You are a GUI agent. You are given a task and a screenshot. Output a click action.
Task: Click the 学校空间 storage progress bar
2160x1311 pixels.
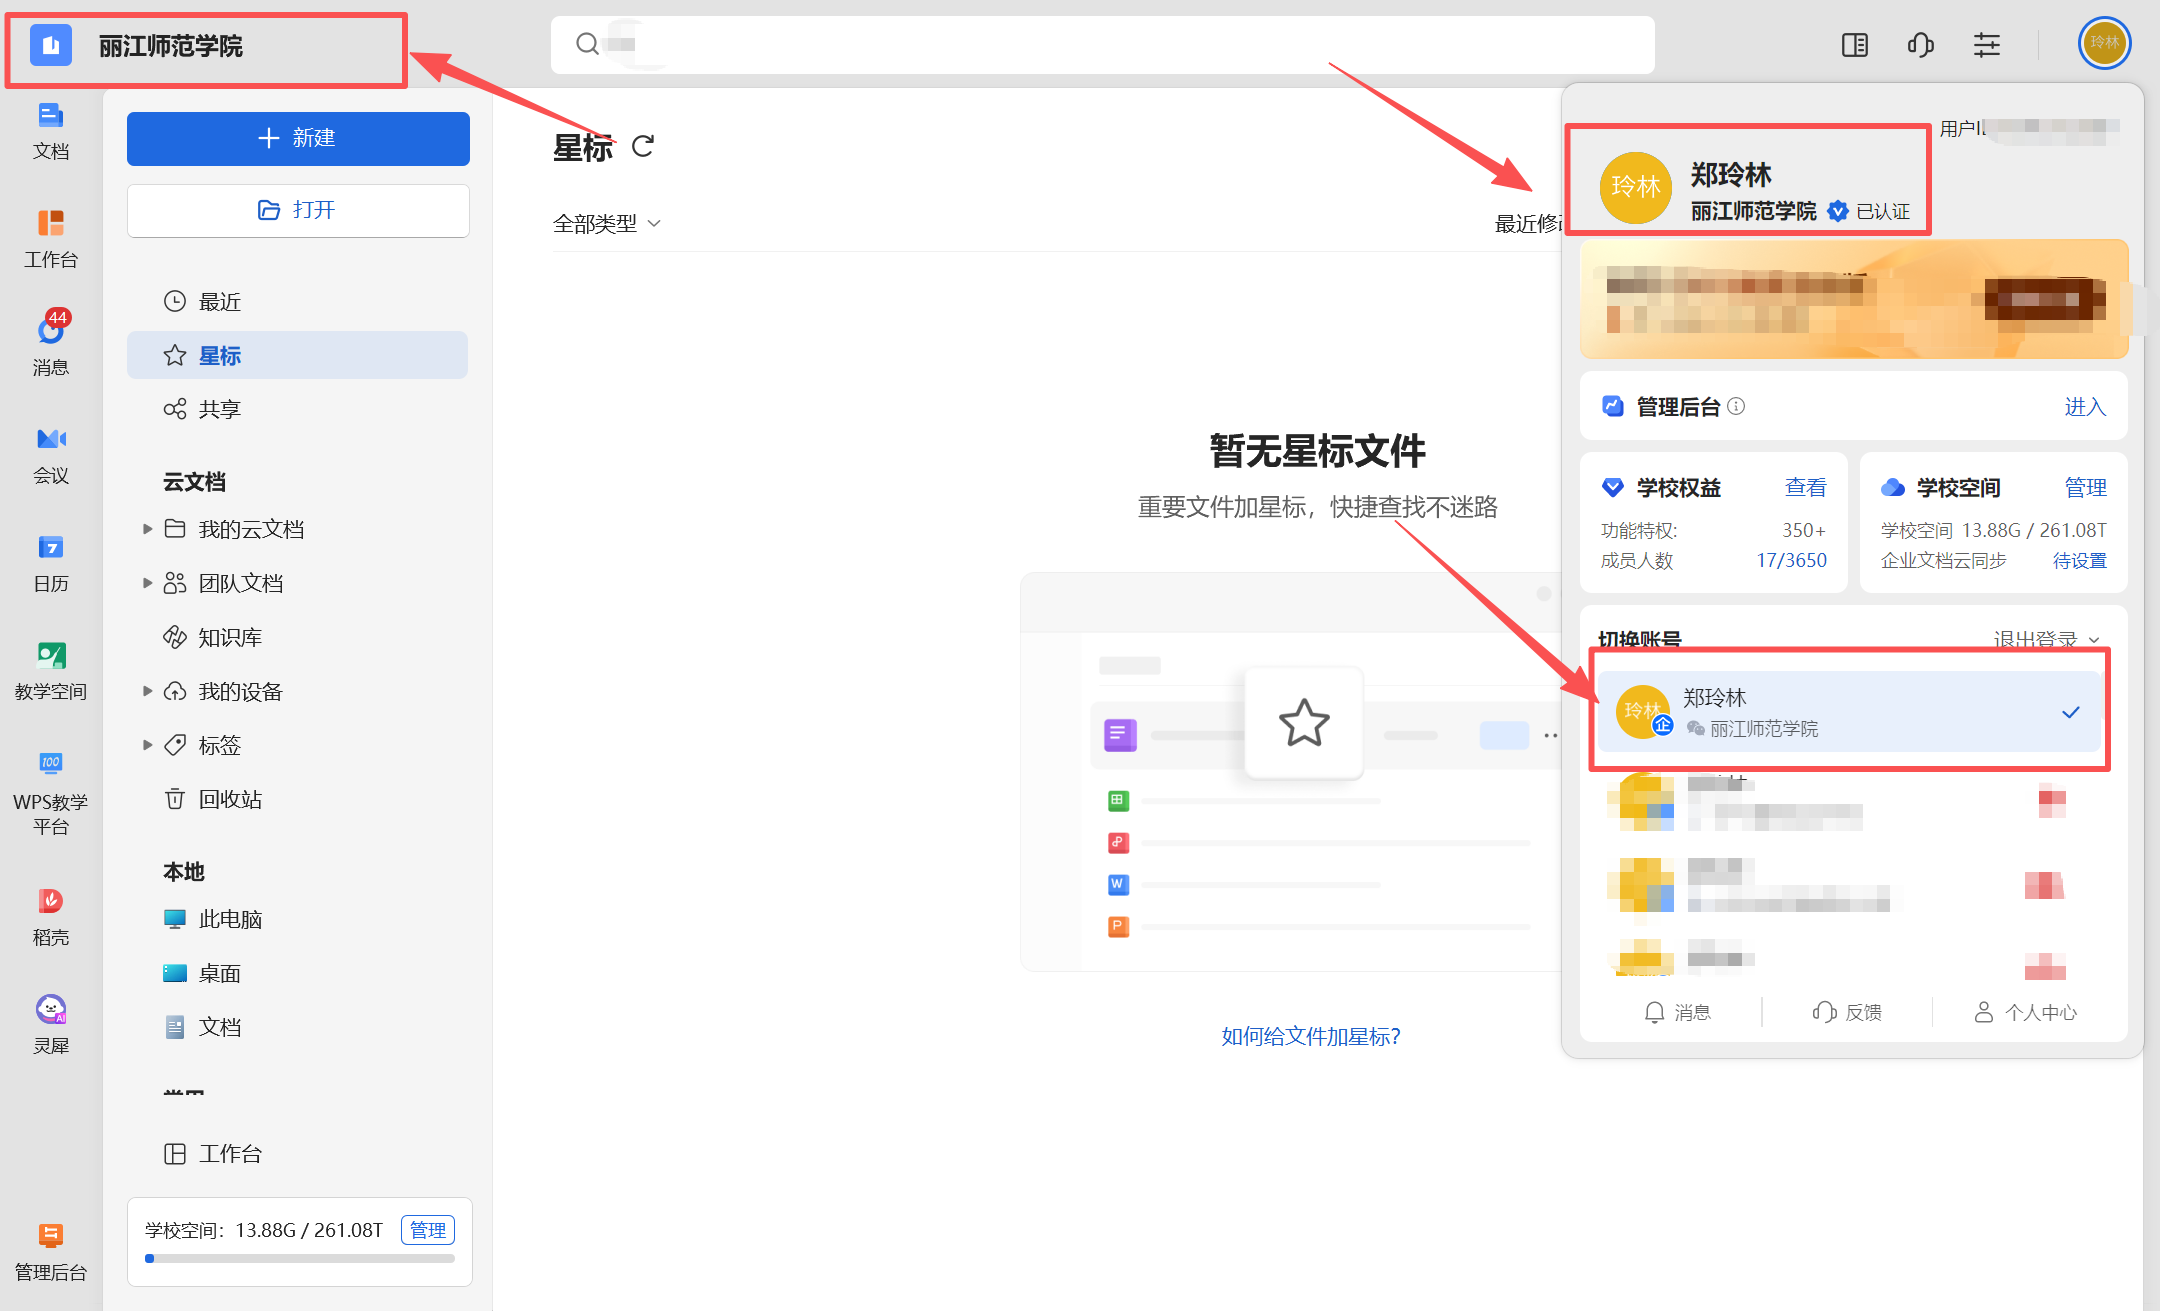click(x=299, y=1258)
